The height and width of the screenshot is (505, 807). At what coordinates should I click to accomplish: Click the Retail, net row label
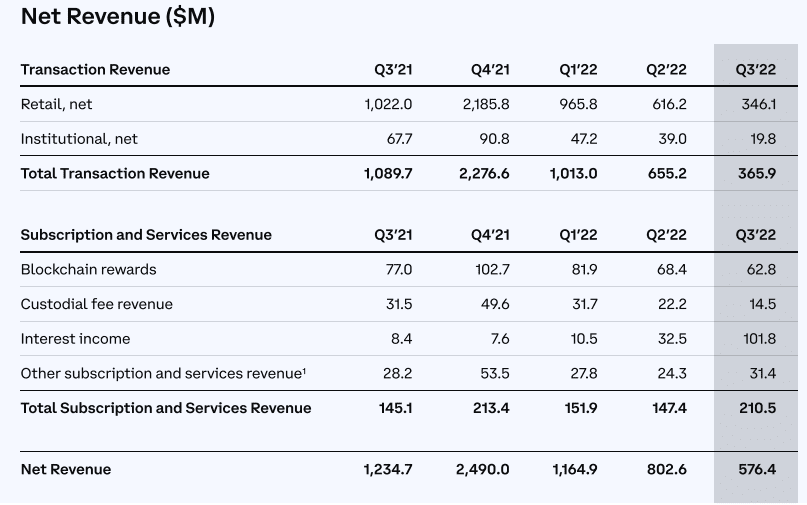[x=57, y=104]
